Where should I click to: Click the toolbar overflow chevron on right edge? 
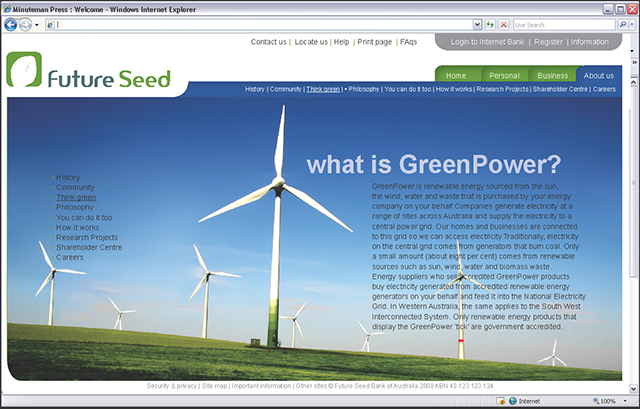[634, 62]
